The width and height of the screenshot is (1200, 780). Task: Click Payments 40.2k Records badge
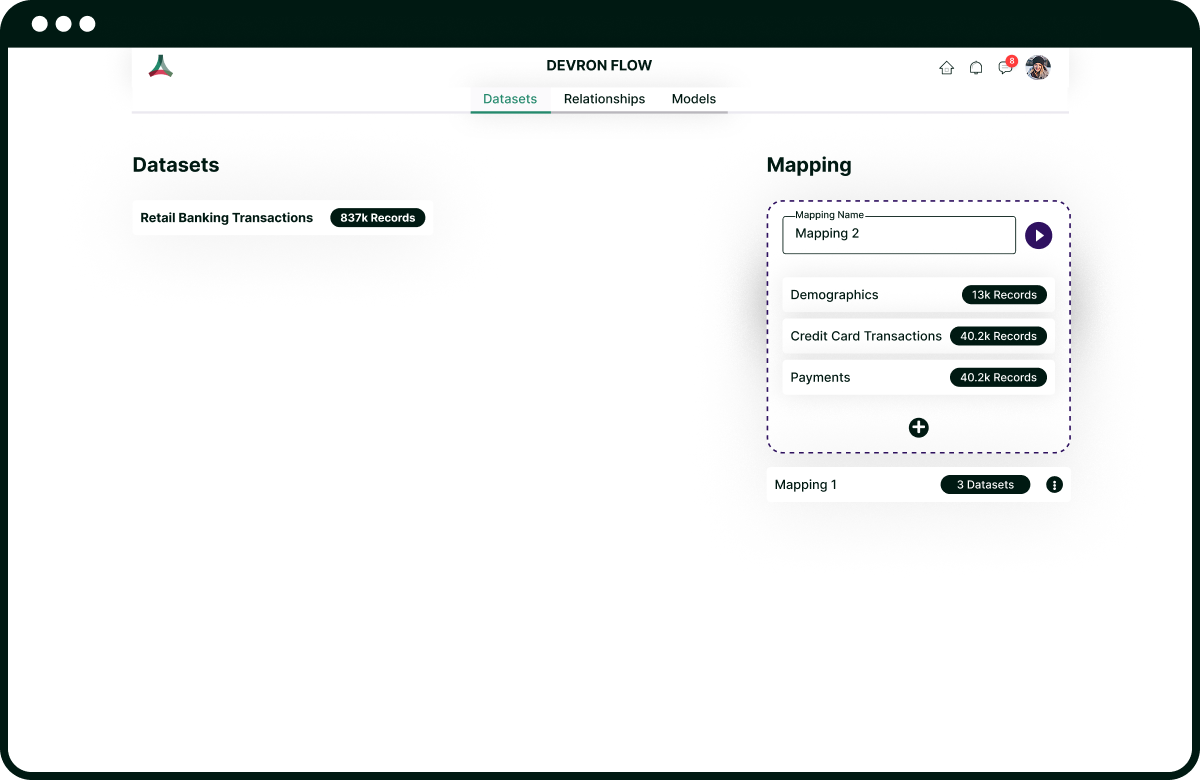(x=998, y=377)
